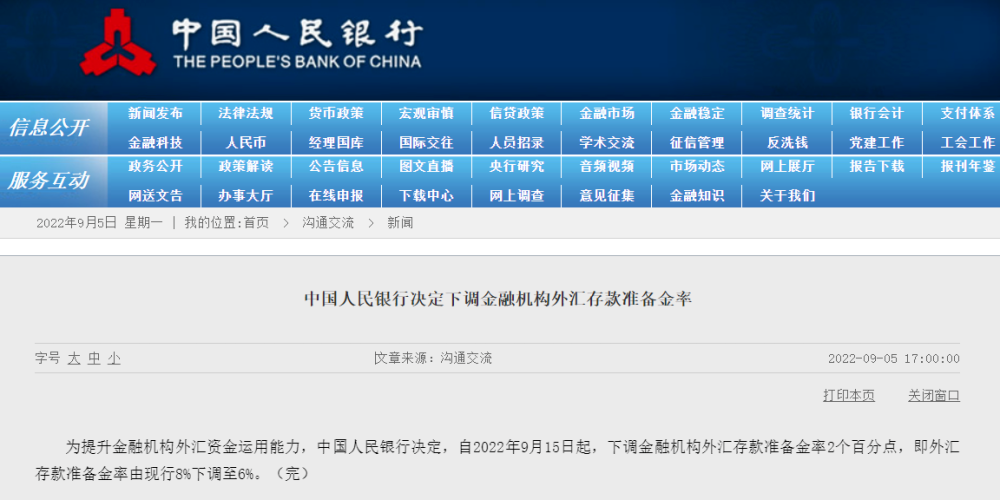Select large font size 大

74,358
